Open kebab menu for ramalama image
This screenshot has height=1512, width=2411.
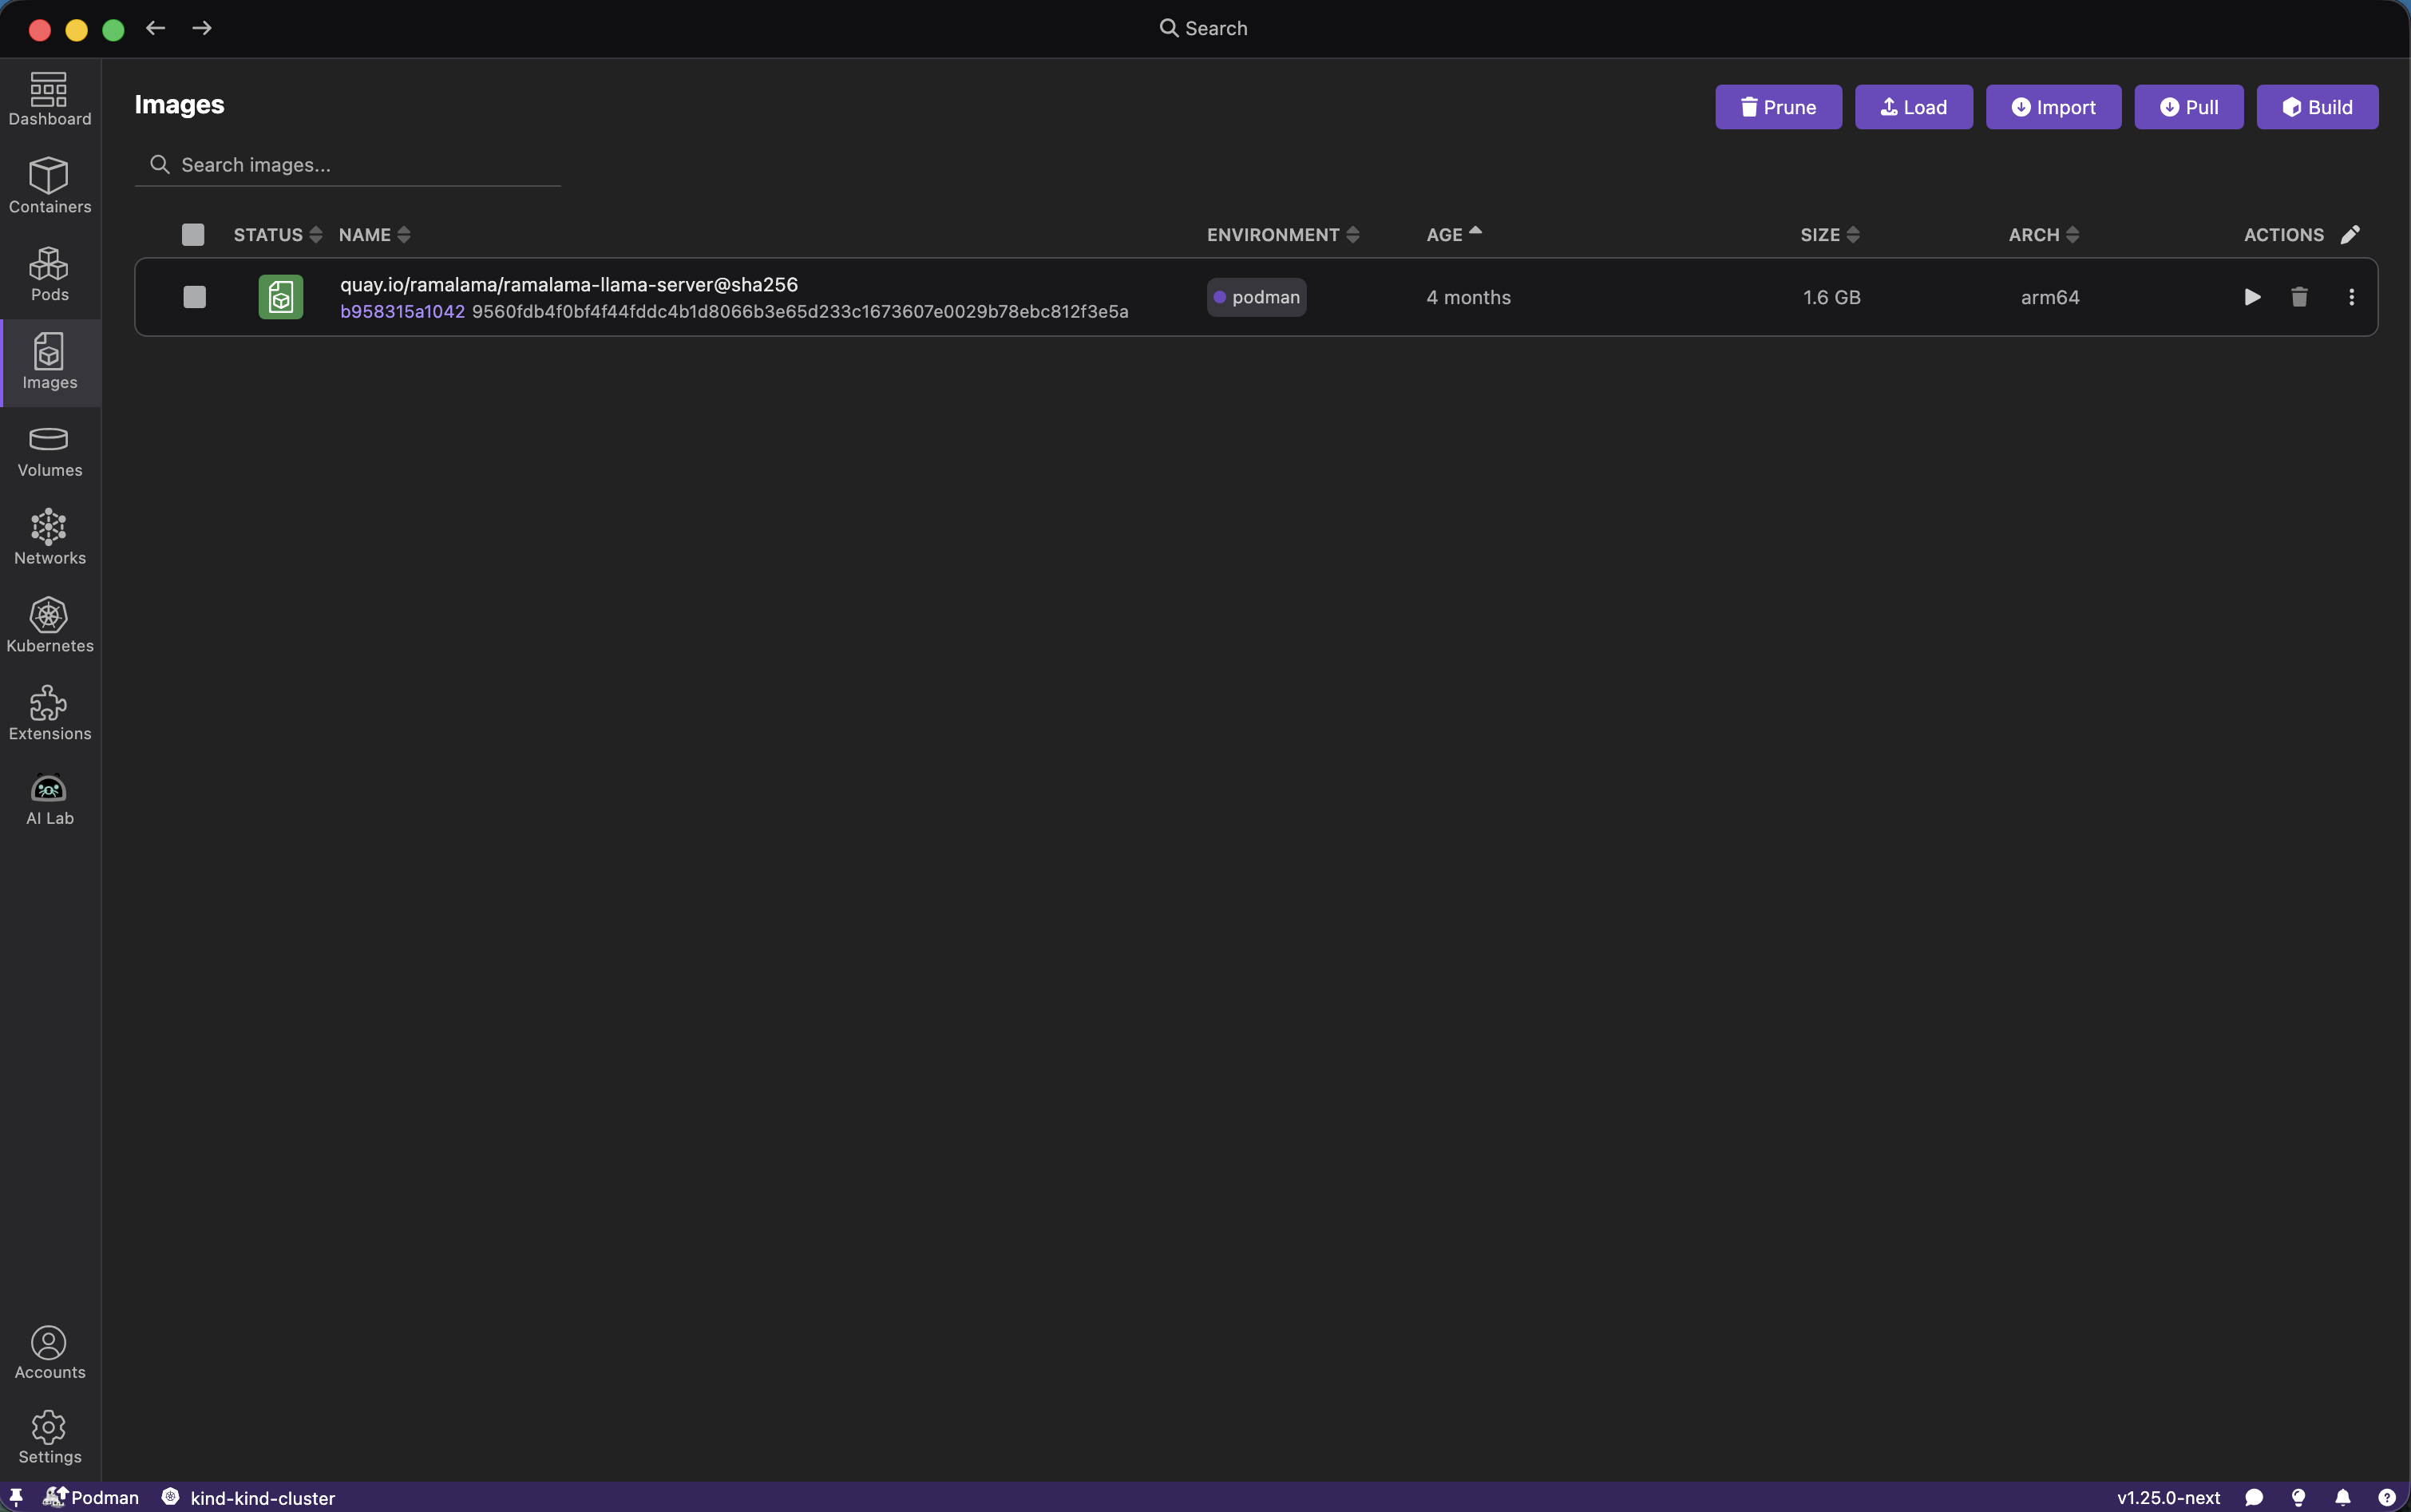(2351, 297)
